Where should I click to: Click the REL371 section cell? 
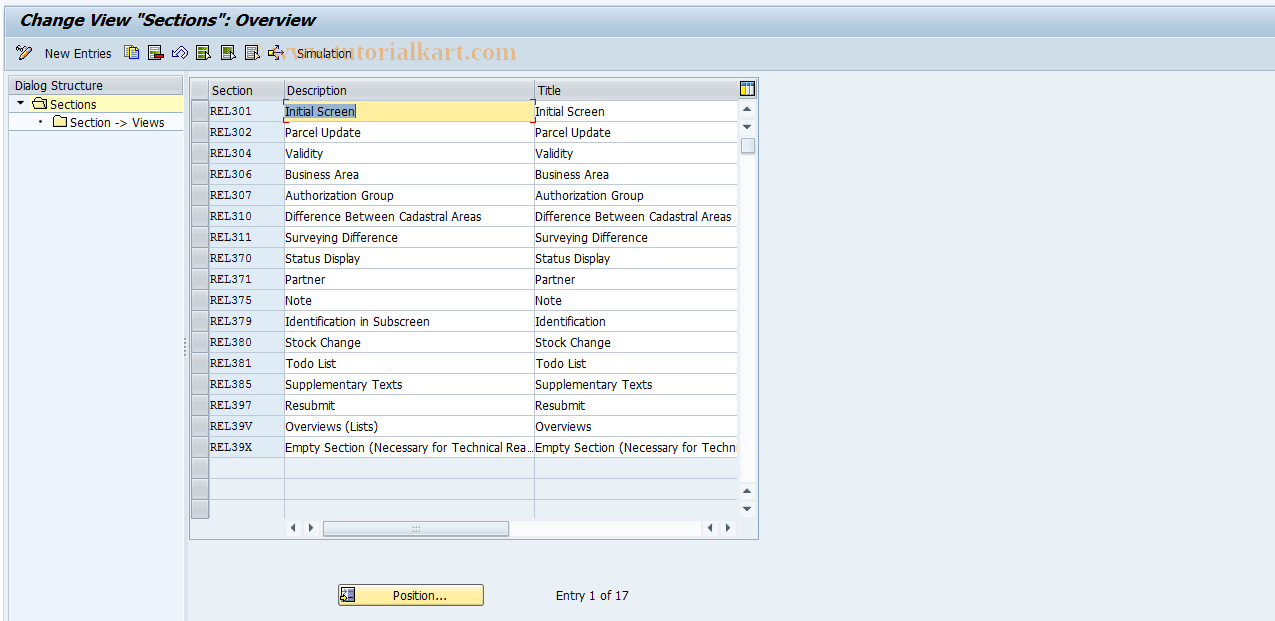[x=247, y=279]
